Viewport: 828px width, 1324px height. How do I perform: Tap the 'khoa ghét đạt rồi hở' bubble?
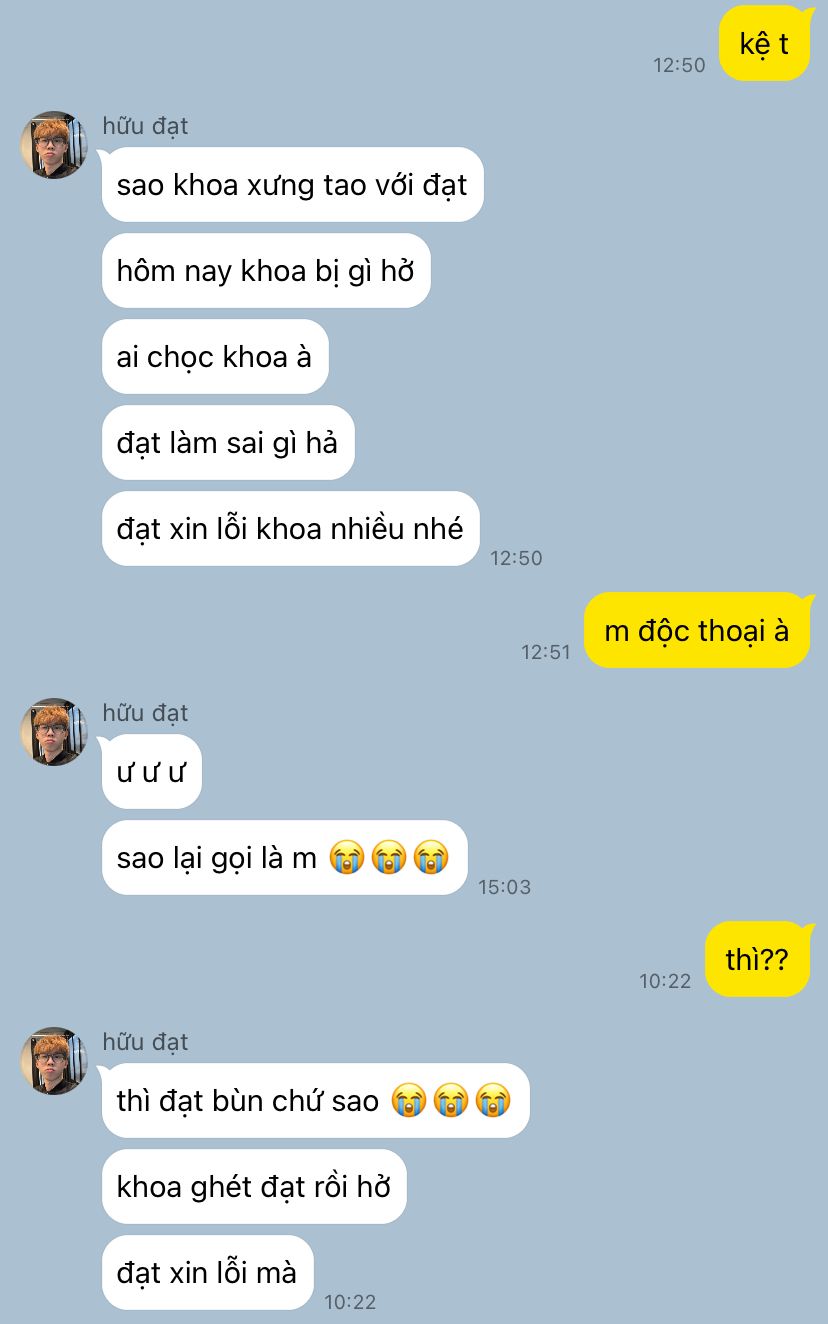(254, 1187)
